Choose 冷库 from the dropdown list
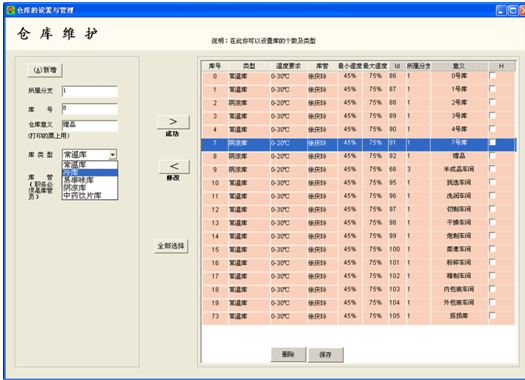Image resolution: width=525 pixels, height=380 pixels. [90, 172]
